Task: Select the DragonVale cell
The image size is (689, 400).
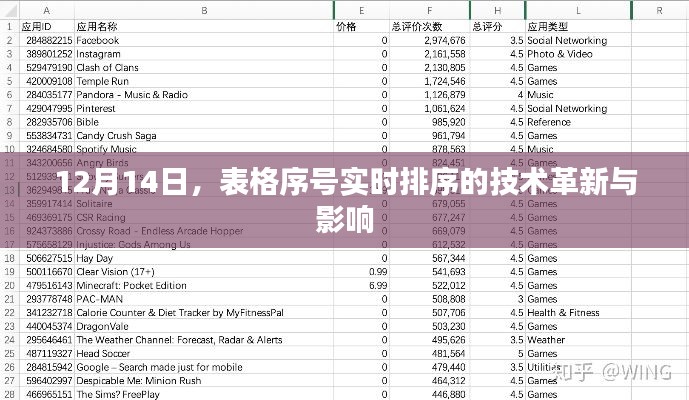Action: tap(204, 326)
